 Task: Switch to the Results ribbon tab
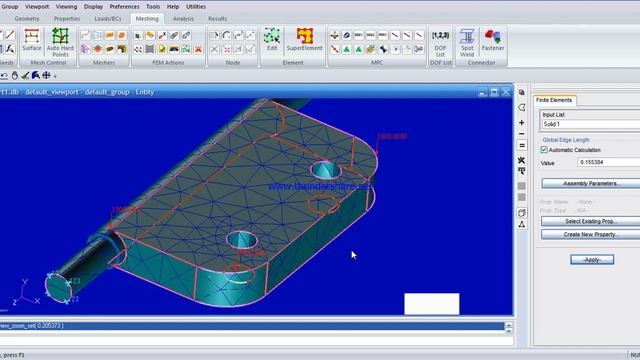[218, 19]
